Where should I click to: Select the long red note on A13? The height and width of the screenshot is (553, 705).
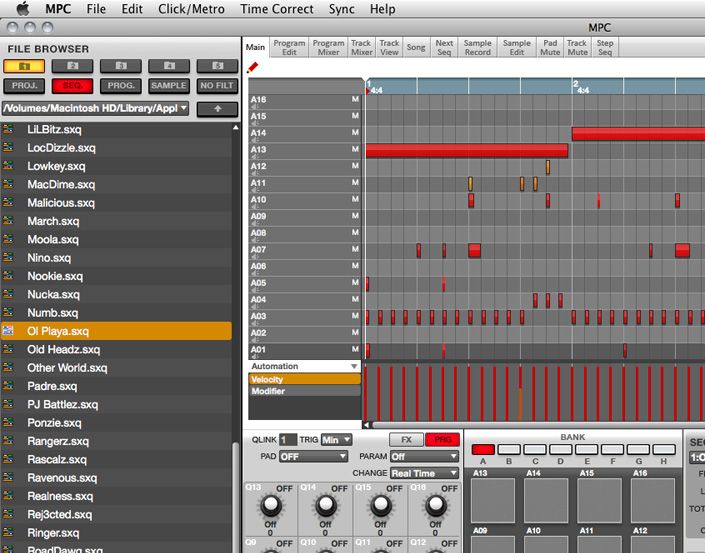click(467, 151)
